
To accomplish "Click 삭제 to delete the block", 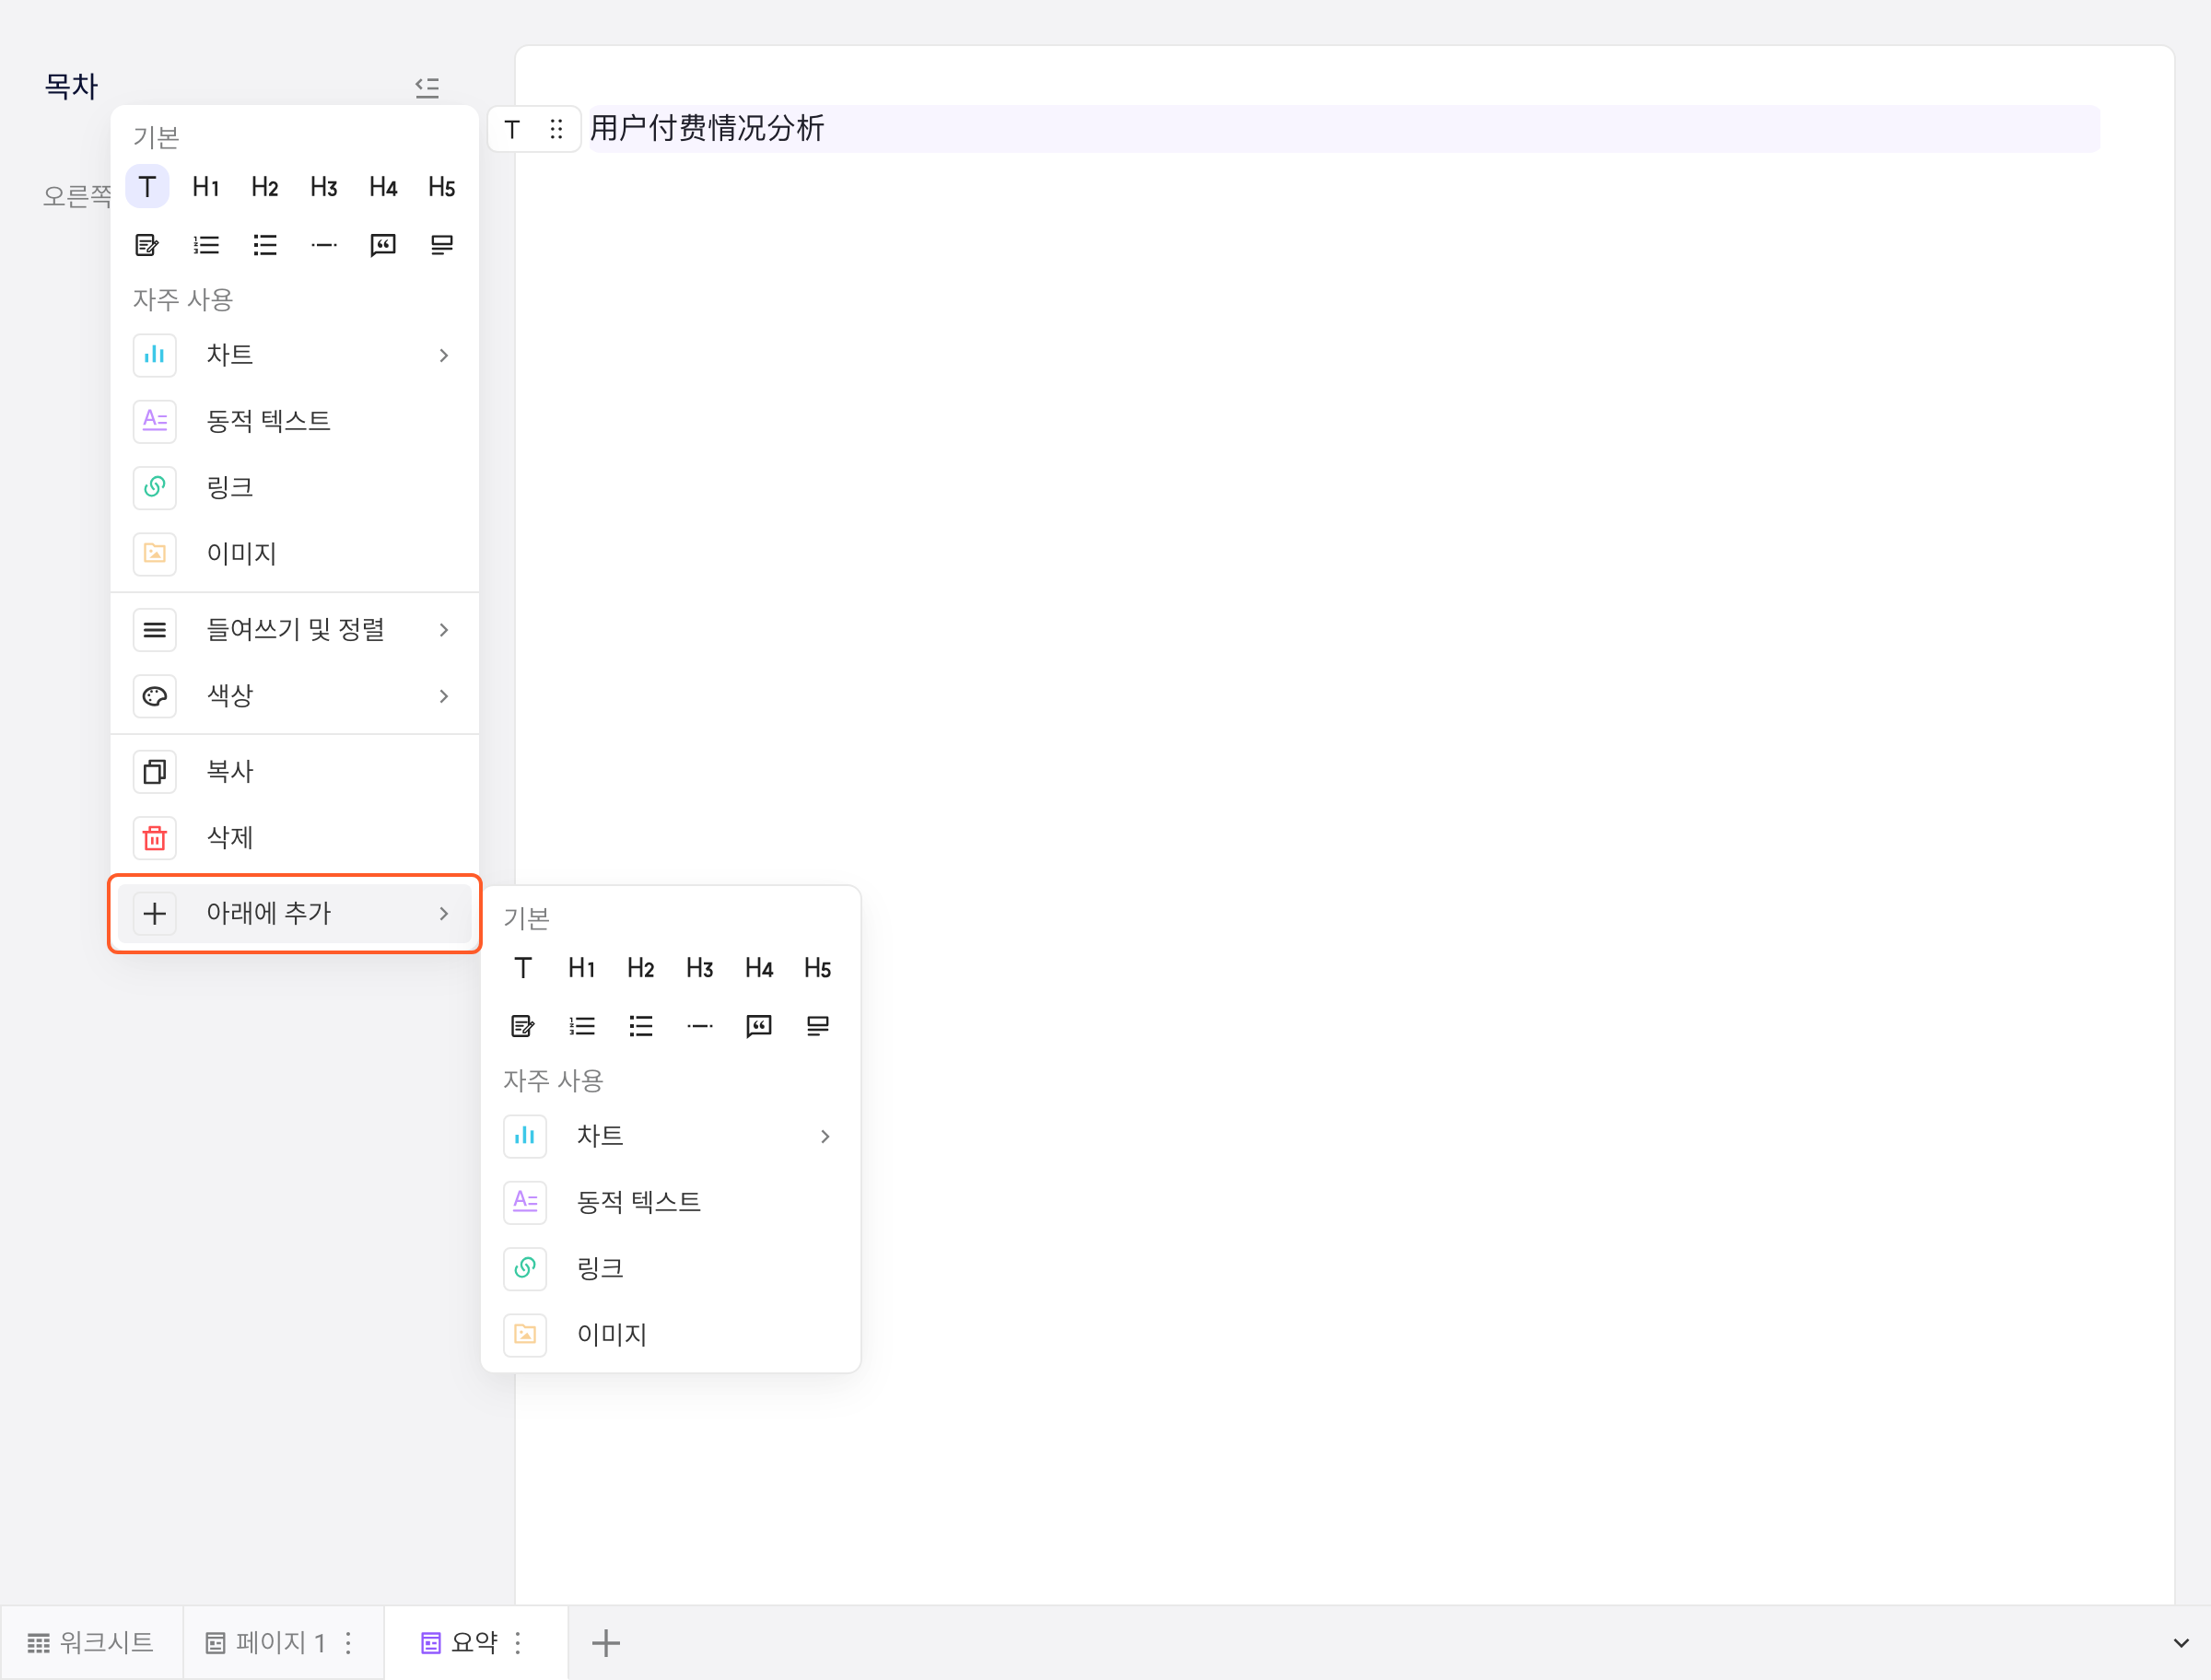I will point(294,838).
